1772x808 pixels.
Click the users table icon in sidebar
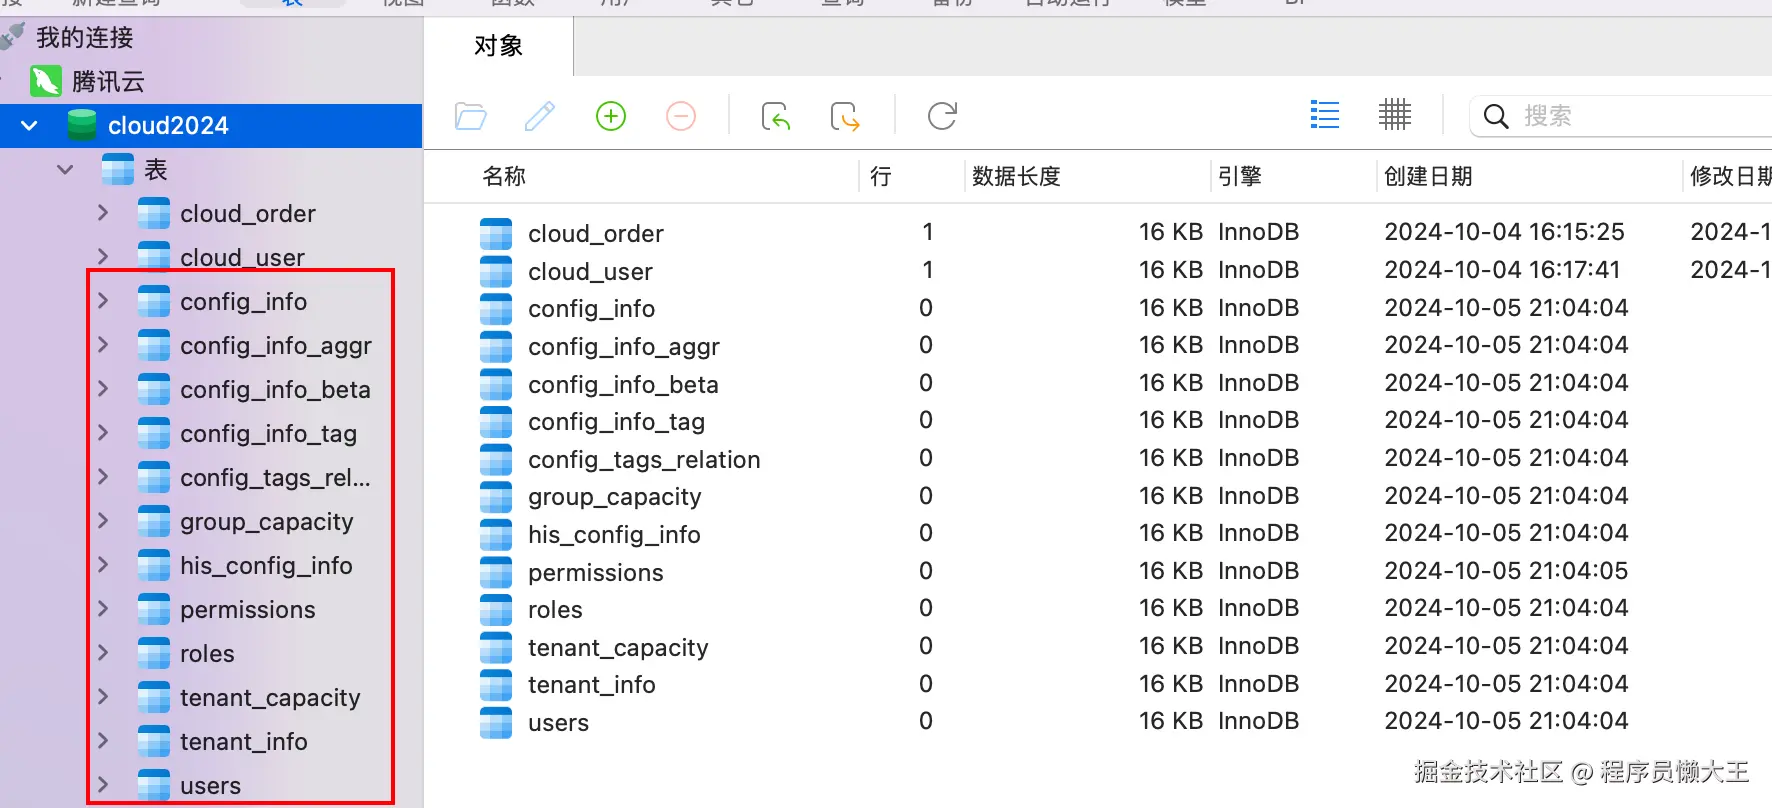[x=154, y=786]
